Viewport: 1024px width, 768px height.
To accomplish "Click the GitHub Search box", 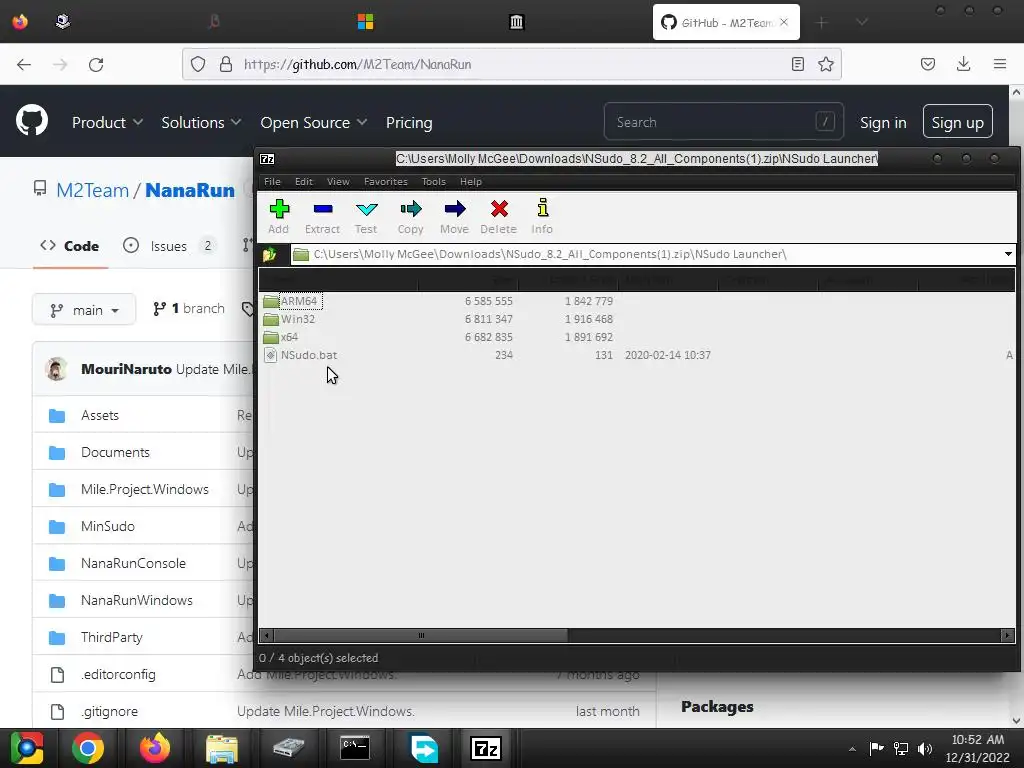I will (x=724, y=121).
